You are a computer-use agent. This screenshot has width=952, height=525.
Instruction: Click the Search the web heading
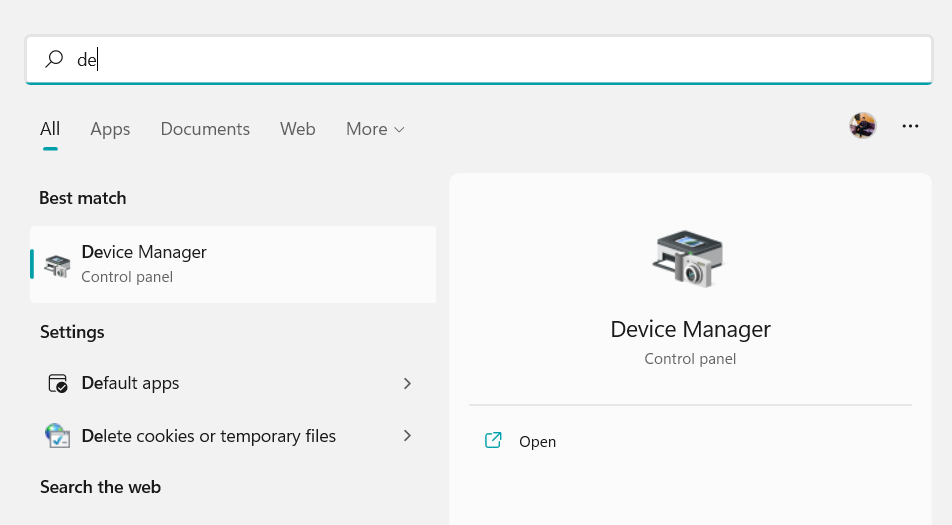coord(100,487)
